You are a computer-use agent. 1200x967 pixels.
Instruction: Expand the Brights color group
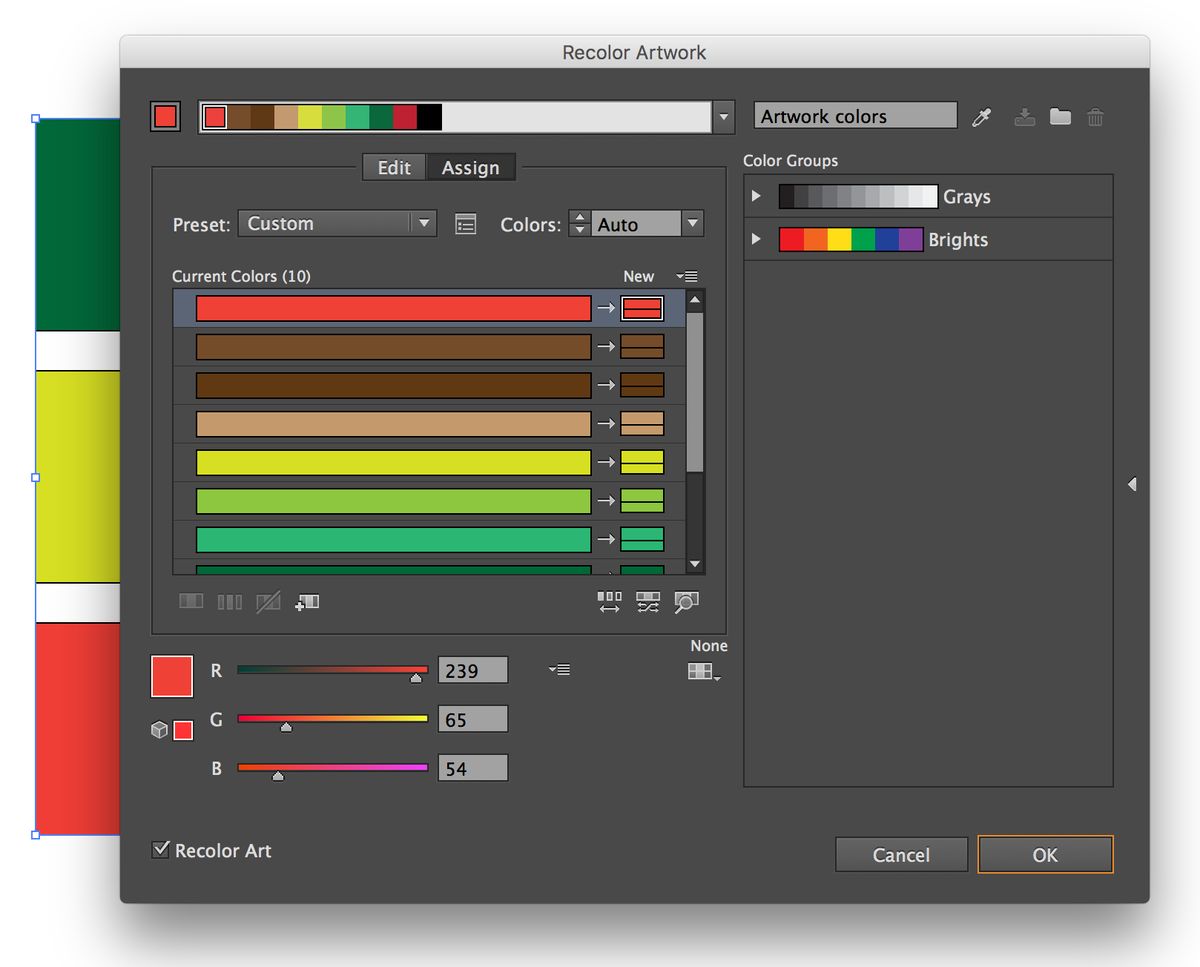point(757,240)
